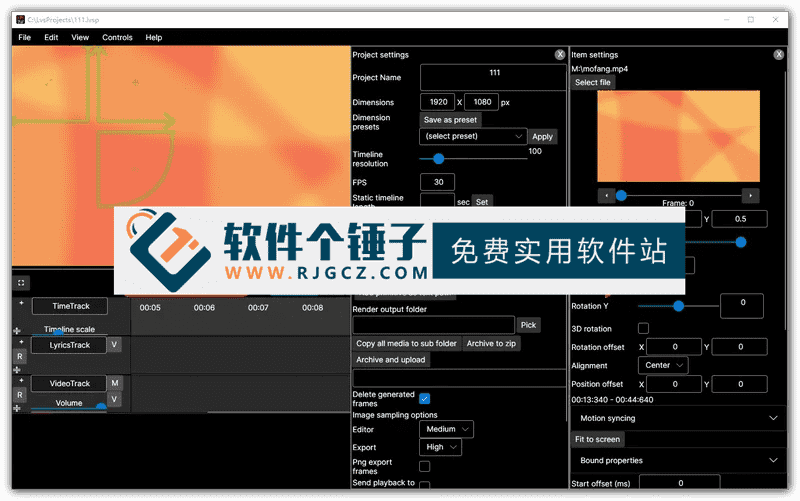Viewport: 800px width, 501px height.
Task: Click Pick render output folder button
Action: pyautogui.click(x=528, y=325)
